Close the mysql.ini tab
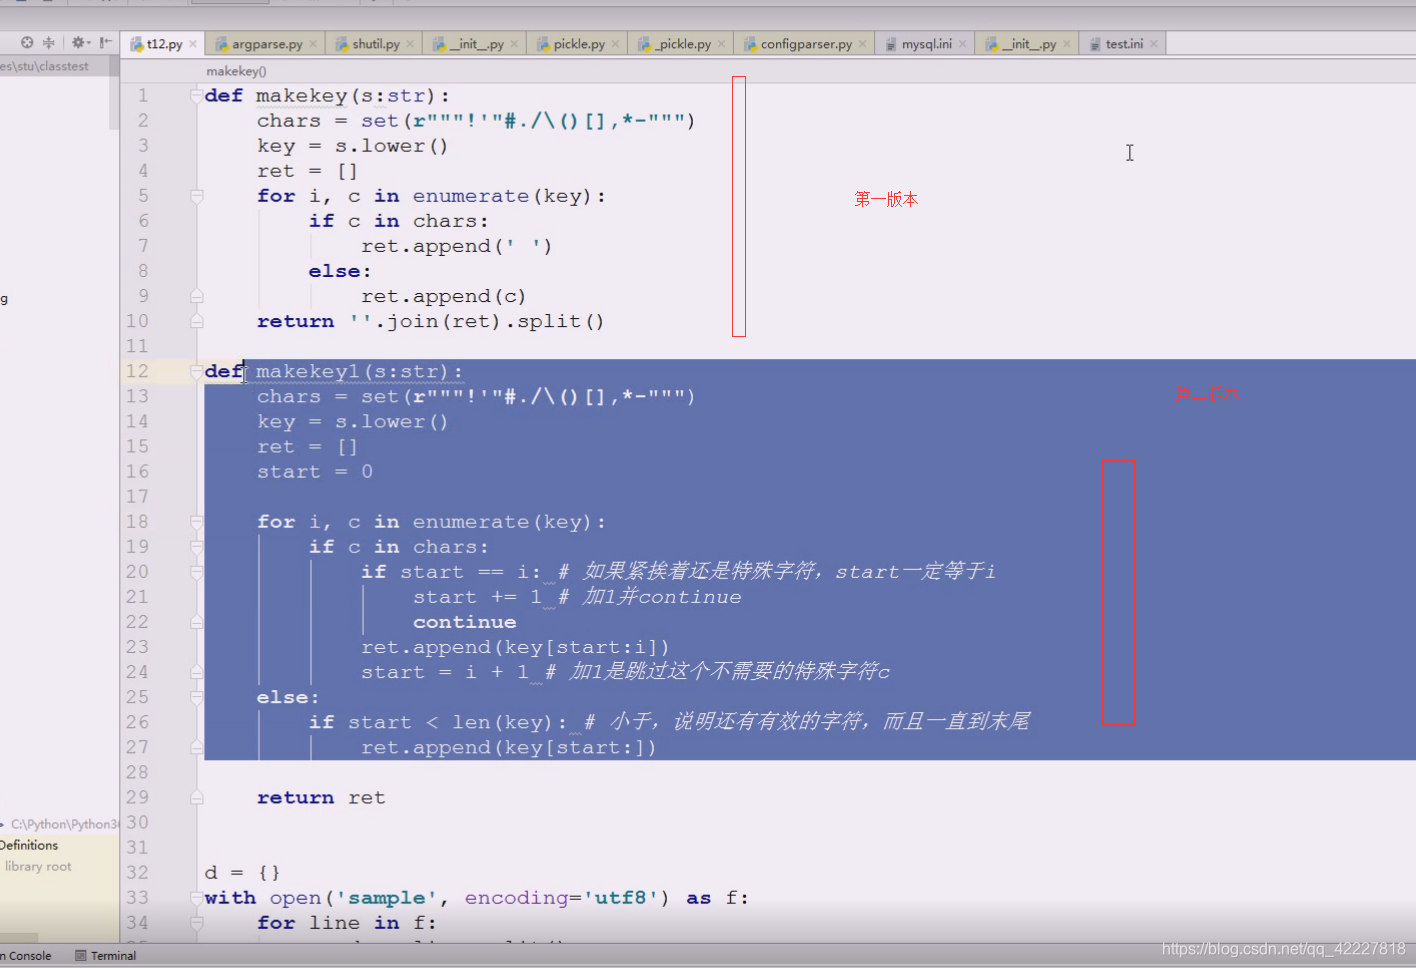Viewport: 1416px width, 968px height. click(963, 44)
